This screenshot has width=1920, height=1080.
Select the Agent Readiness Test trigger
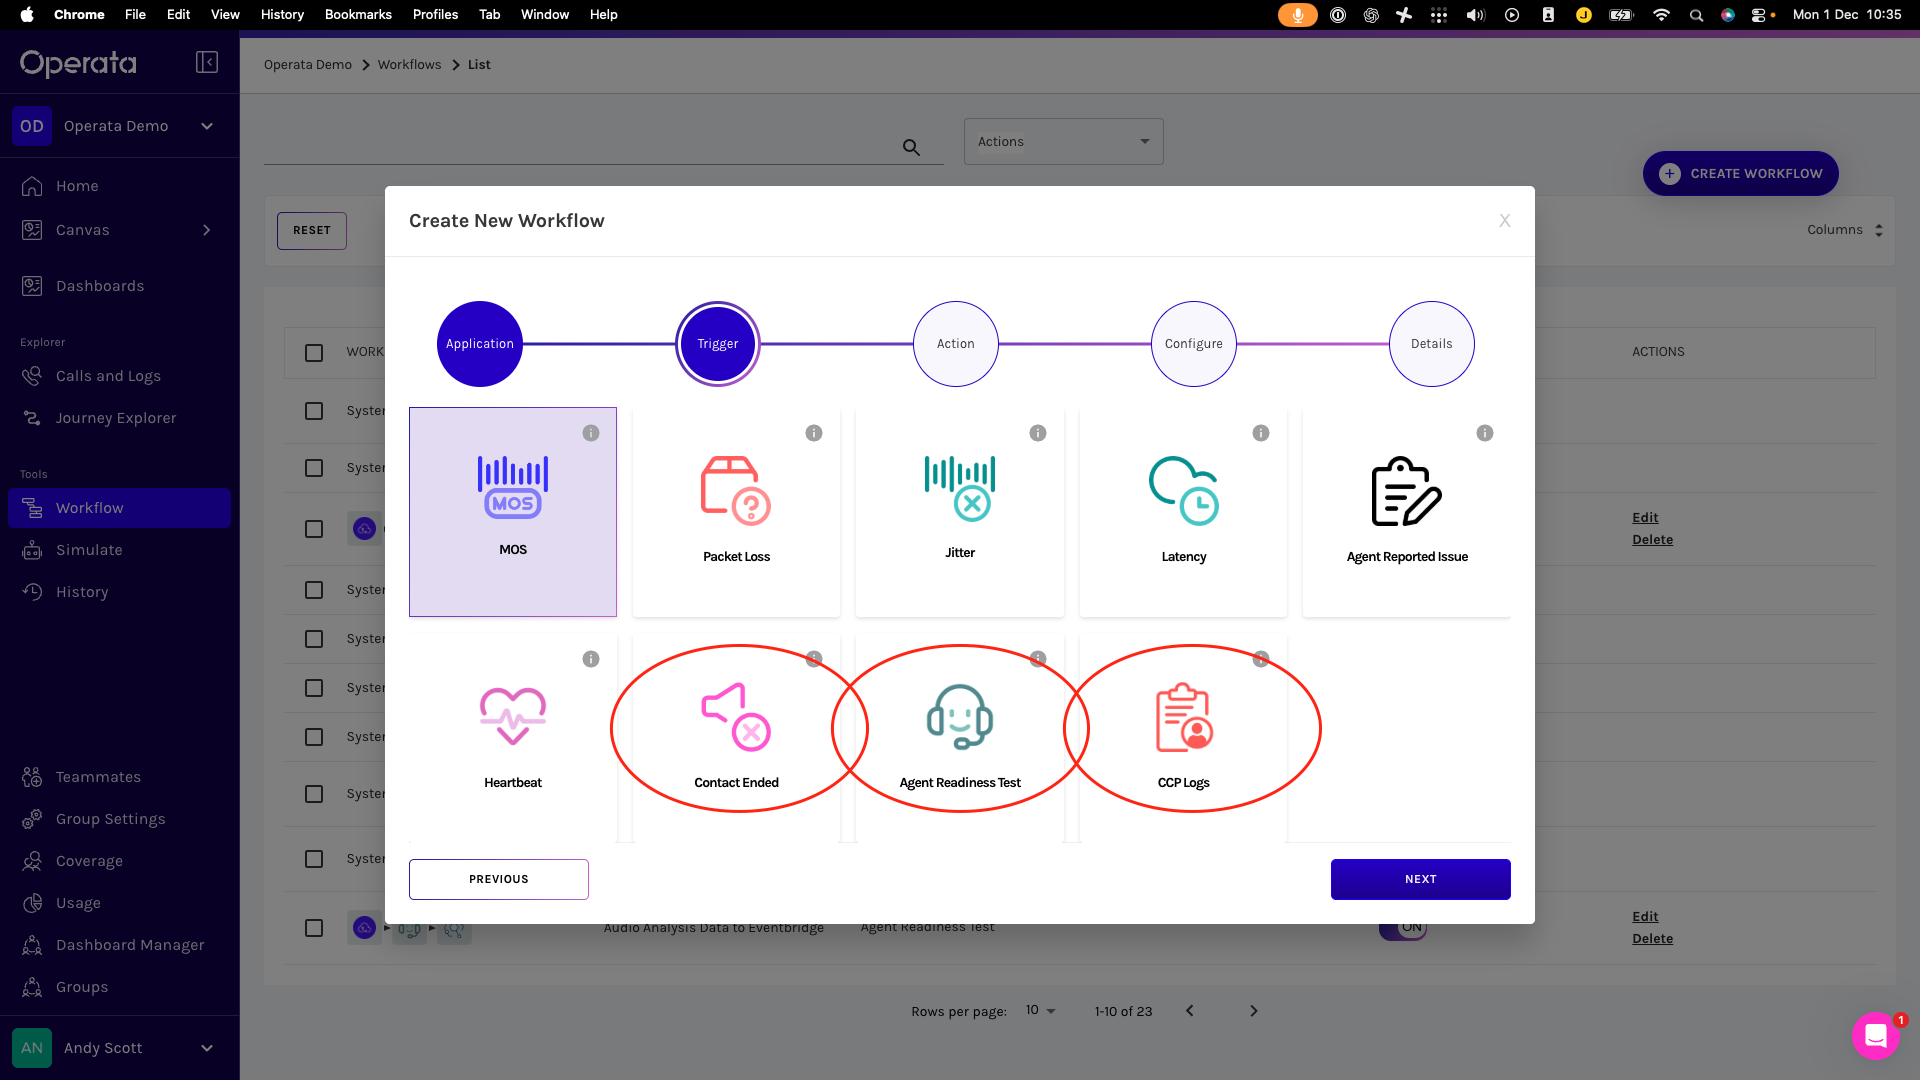[960, 737]
